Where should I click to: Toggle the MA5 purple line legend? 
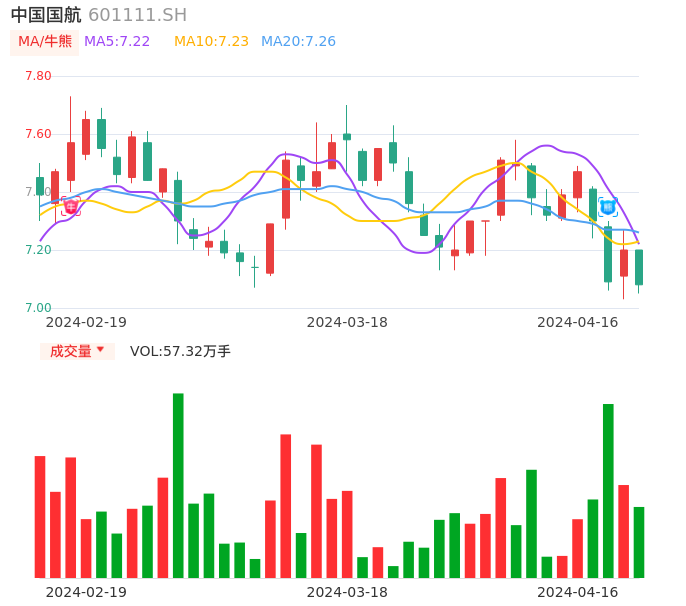coord(117,42)
